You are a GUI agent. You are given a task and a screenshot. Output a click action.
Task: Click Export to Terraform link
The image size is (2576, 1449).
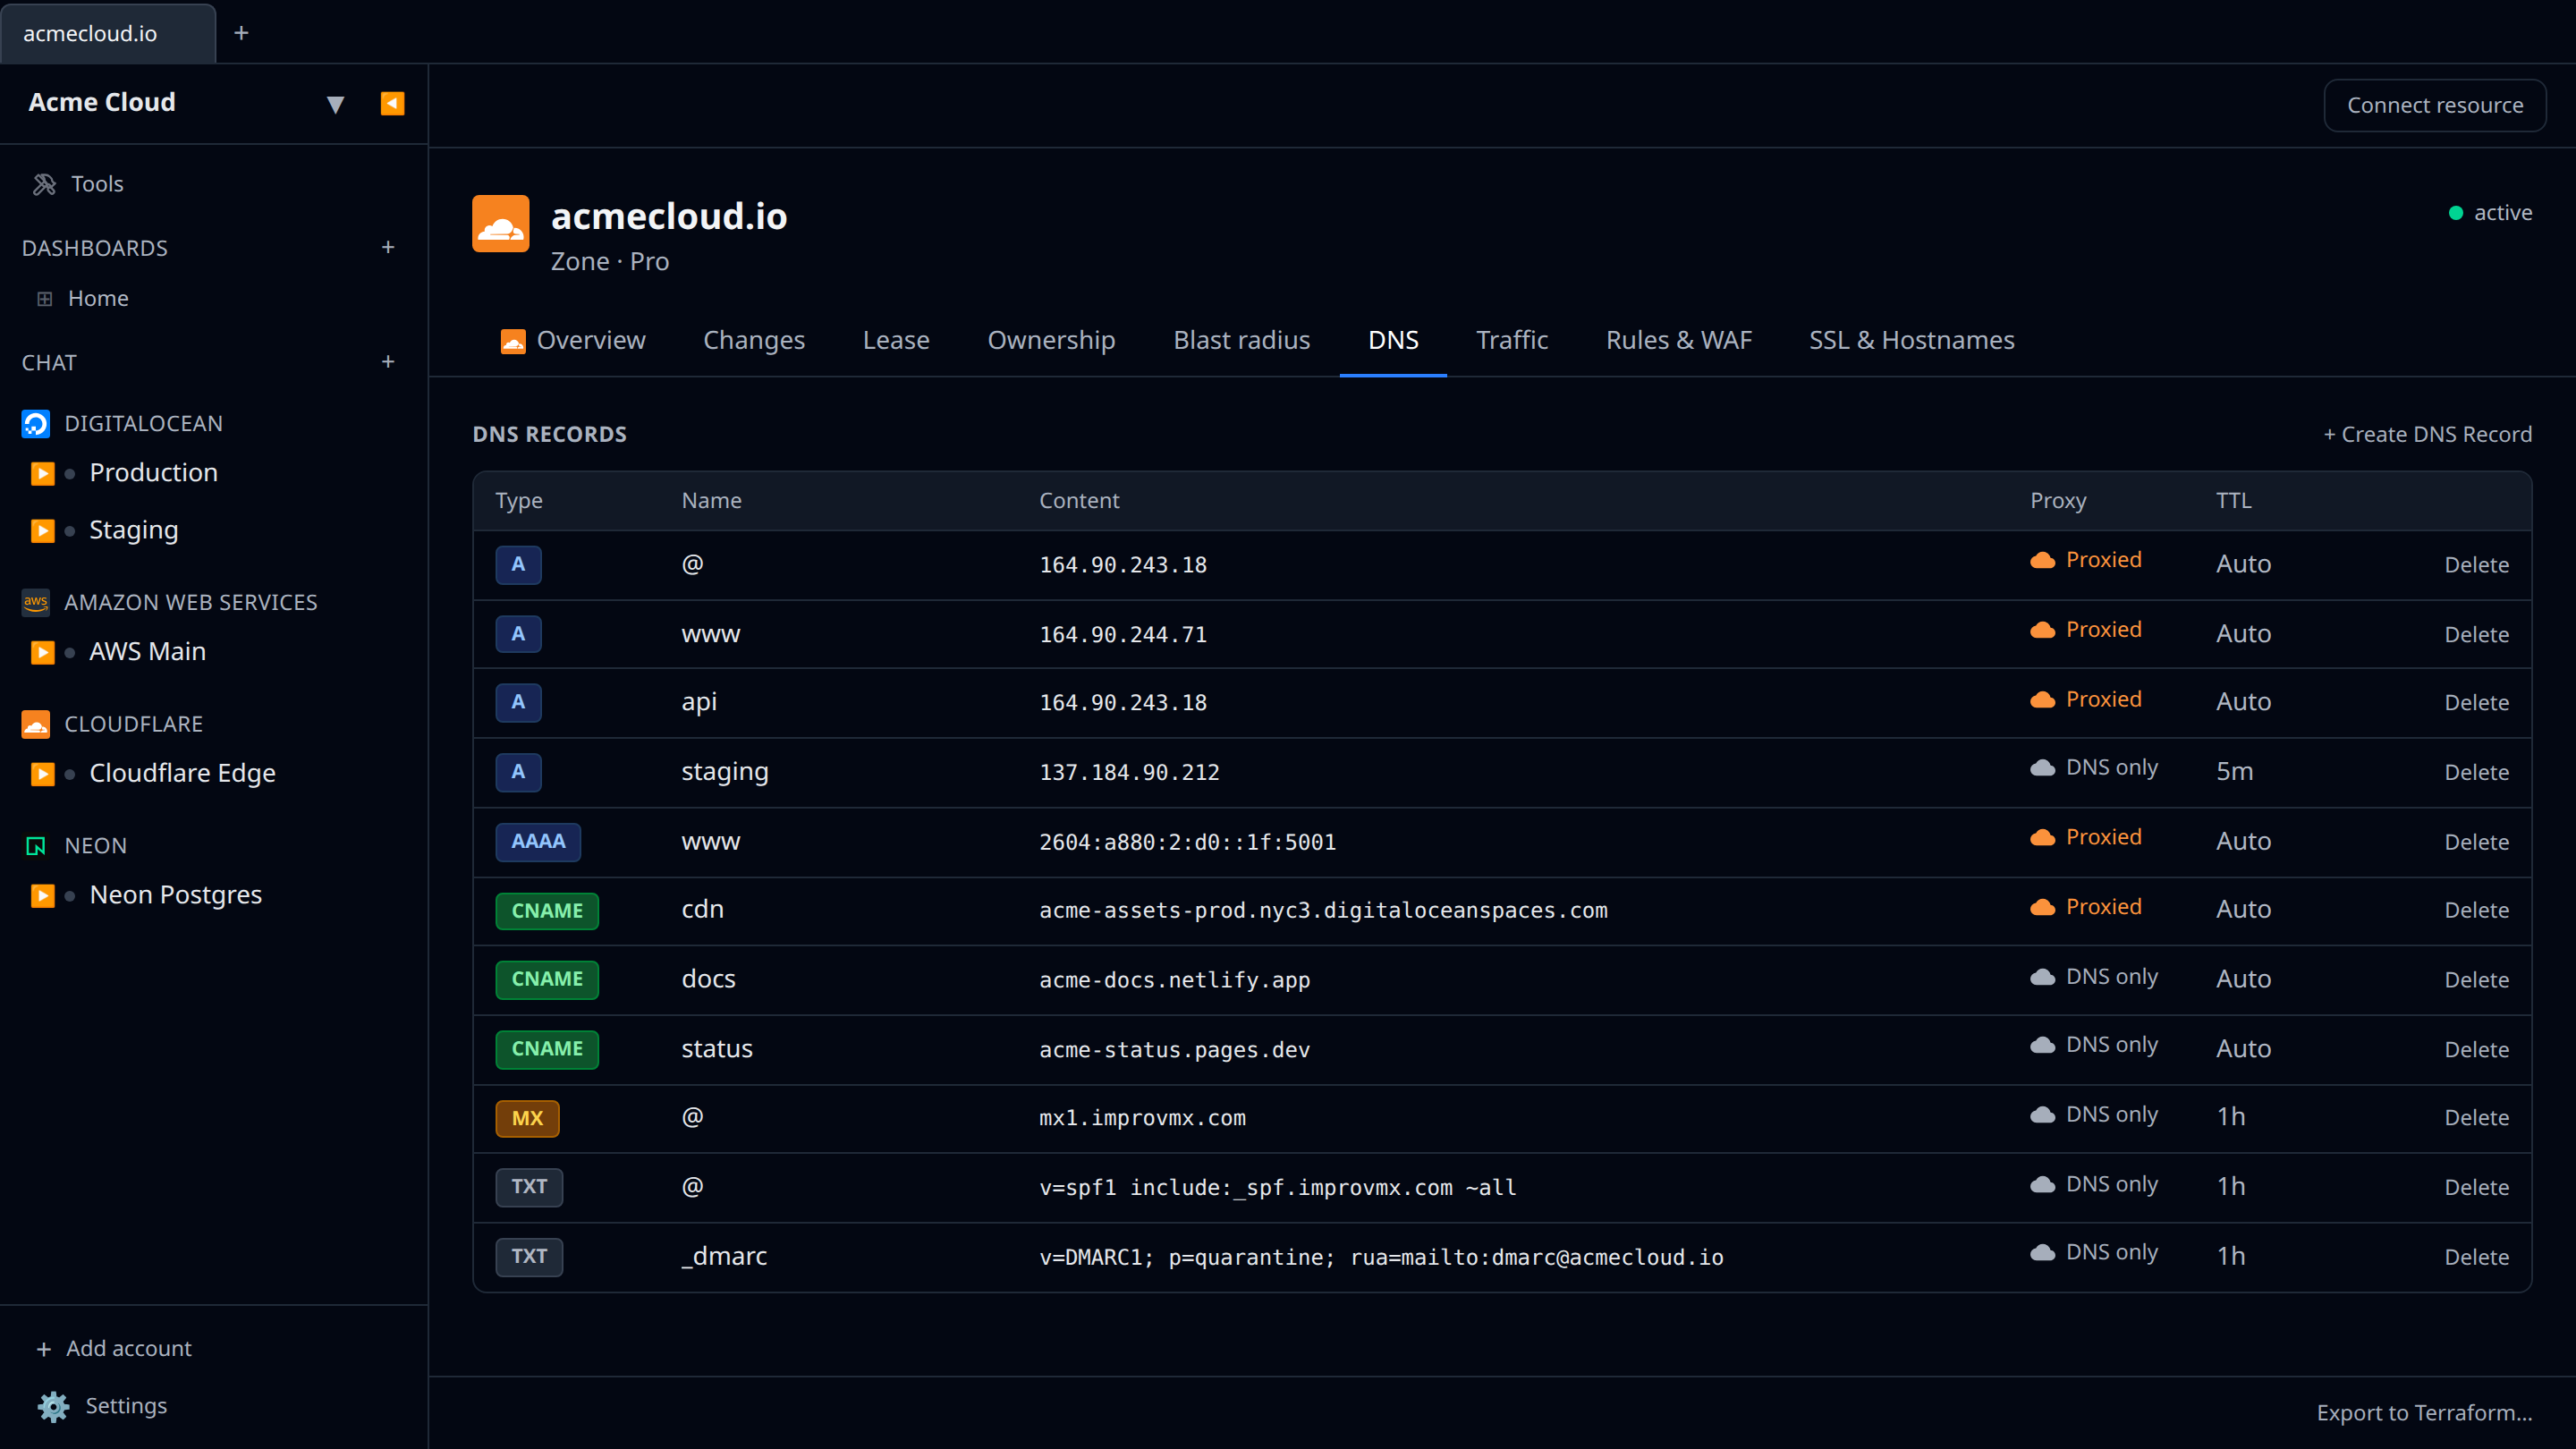2424,1412
